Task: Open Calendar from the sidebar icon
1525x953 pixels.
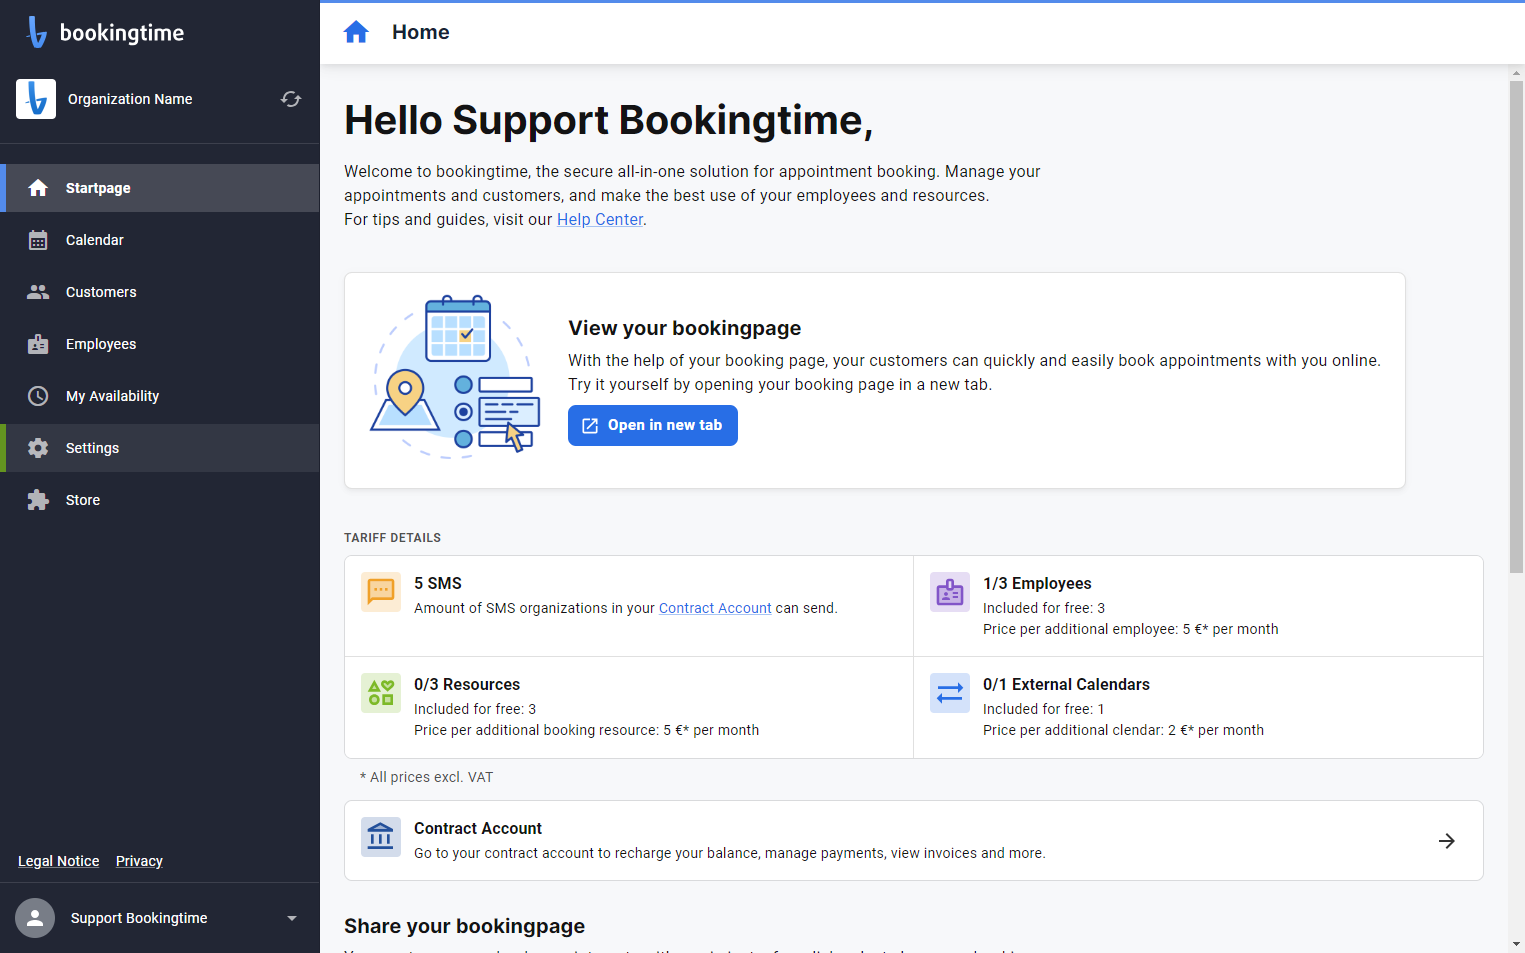Action: (38, 240)
